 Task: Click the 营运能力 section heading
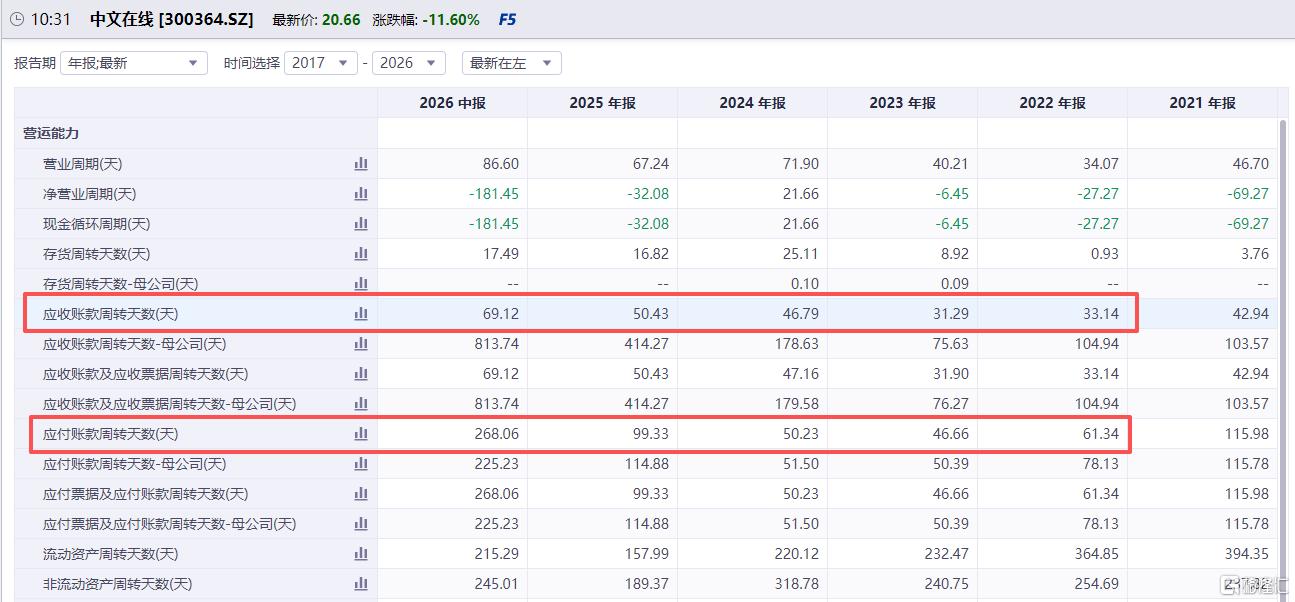51,133
